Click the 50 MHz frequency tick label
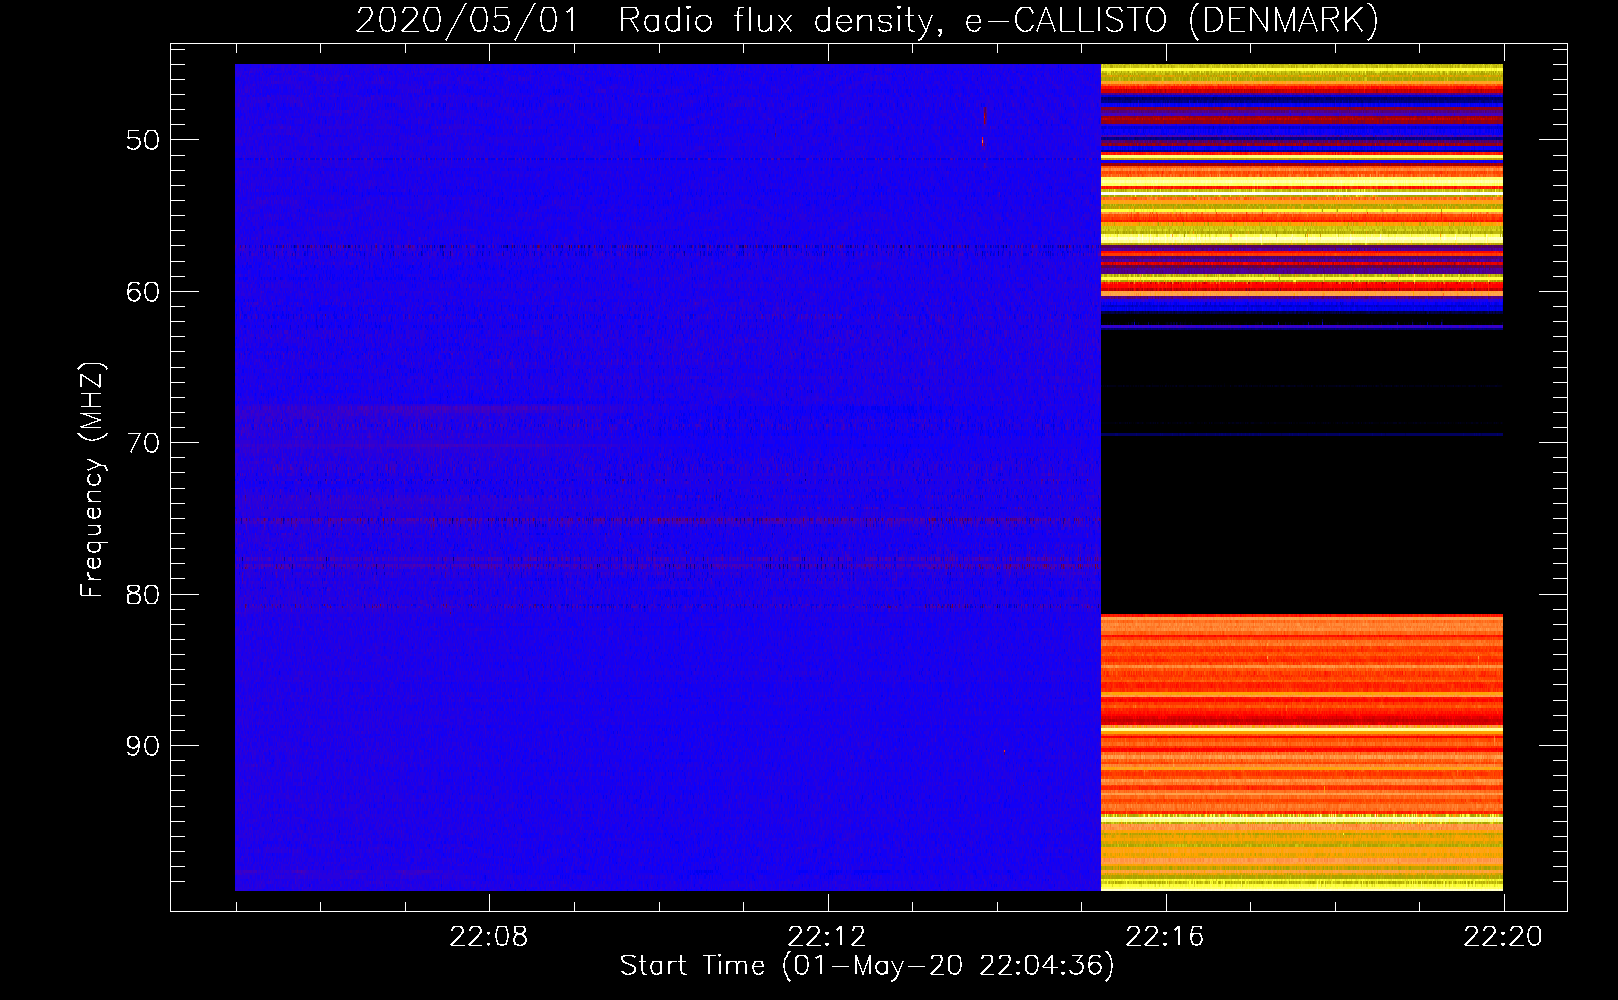The width and height of the screenshot is (1618, 1000). click(143, 140)
